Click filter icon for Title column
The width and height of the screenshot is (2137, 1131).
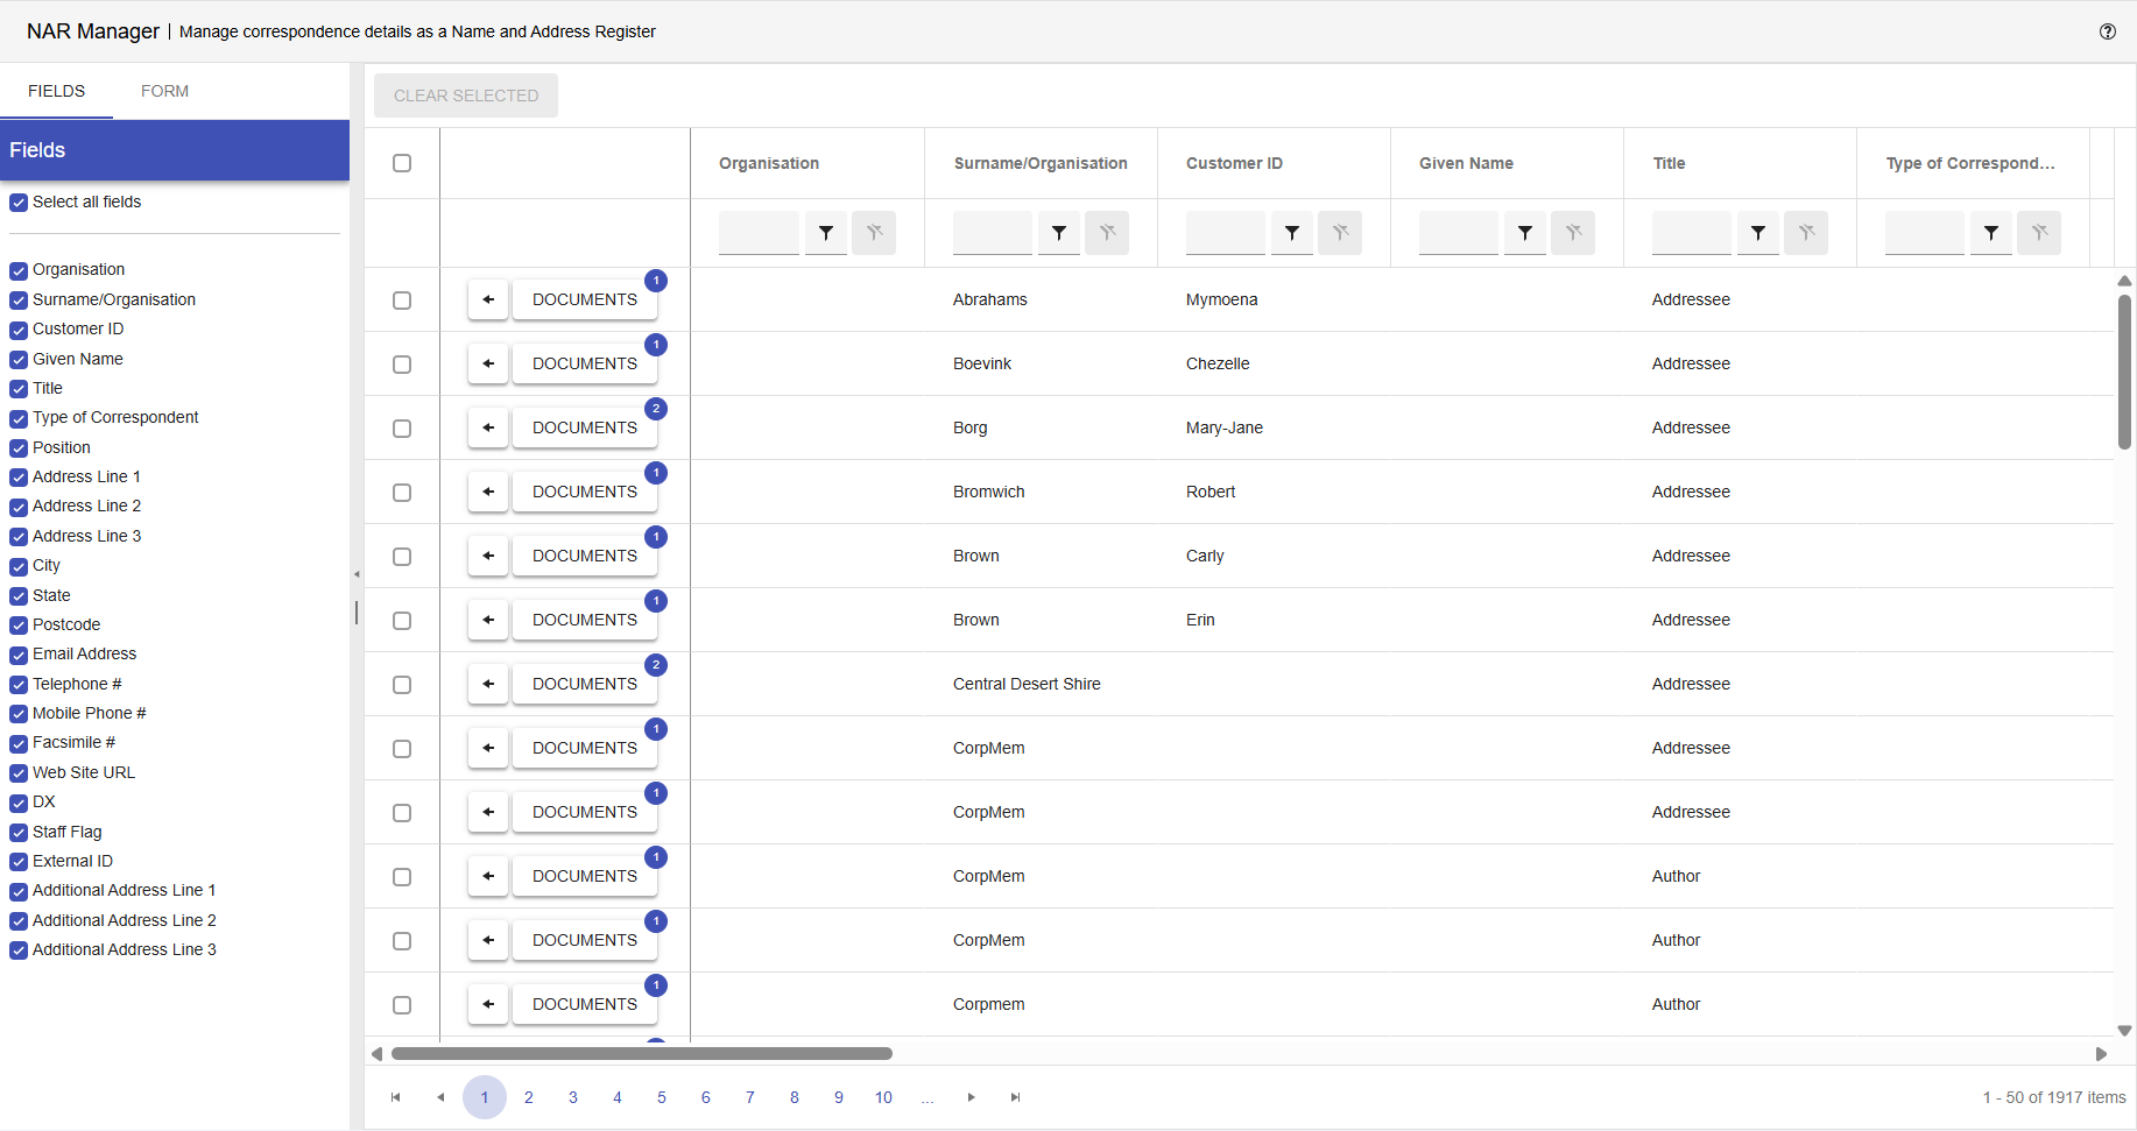coord(1758,233)
